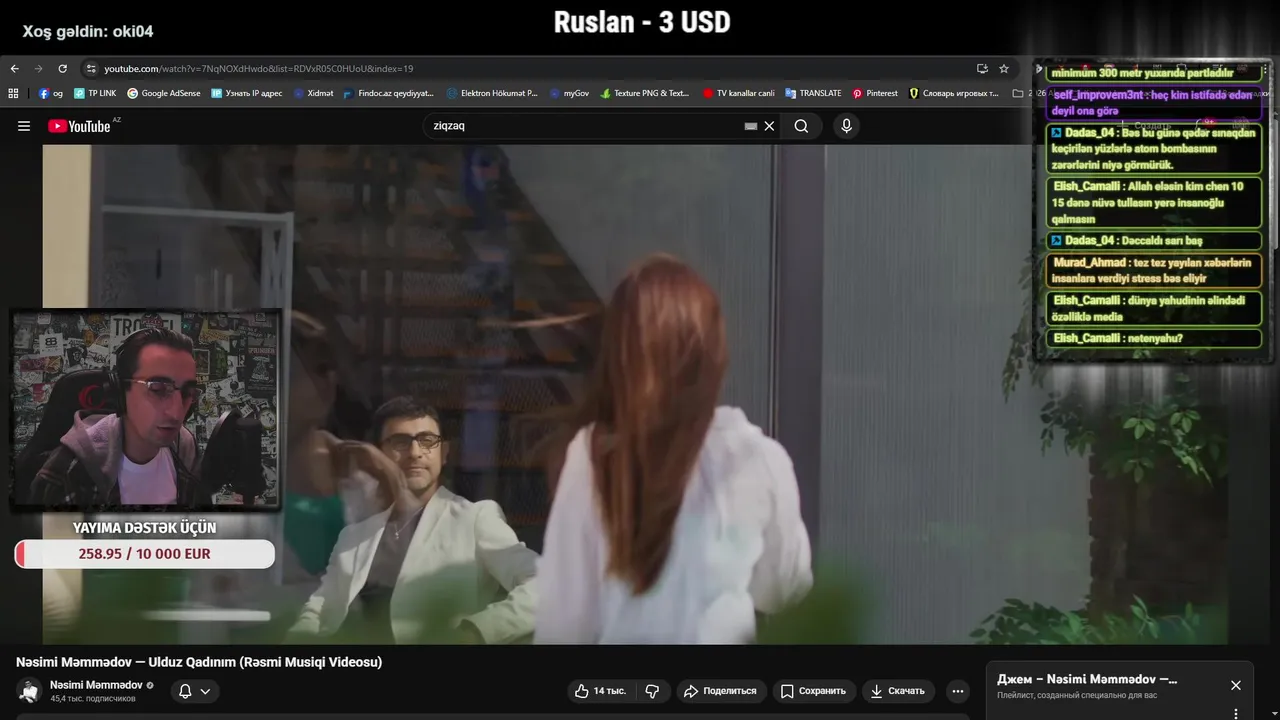Open playlist panel three-dot options
Image resolution: width=1280 pixels, height=720 pixels.
coord(1236,714)
